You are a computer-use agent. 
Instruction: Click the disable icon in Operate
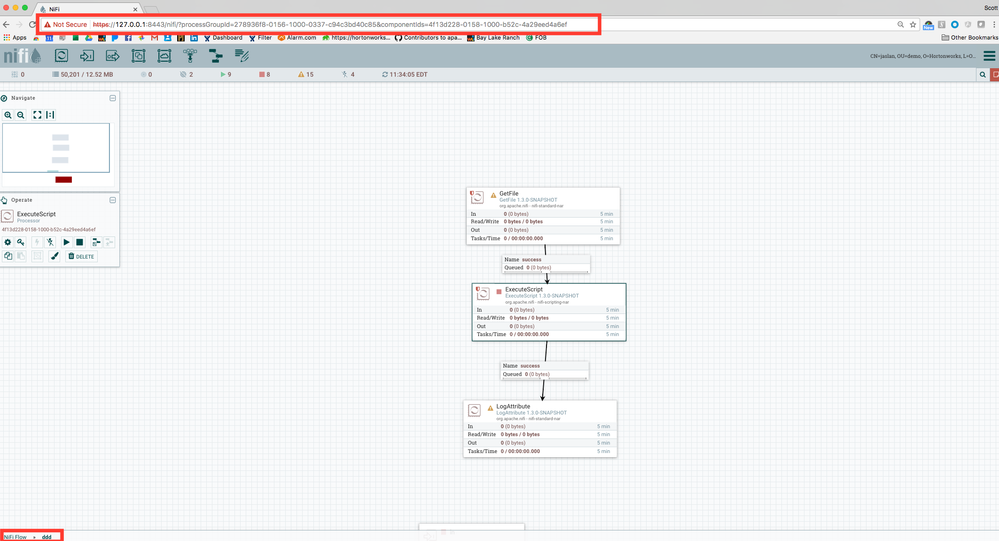pos(50,242)
